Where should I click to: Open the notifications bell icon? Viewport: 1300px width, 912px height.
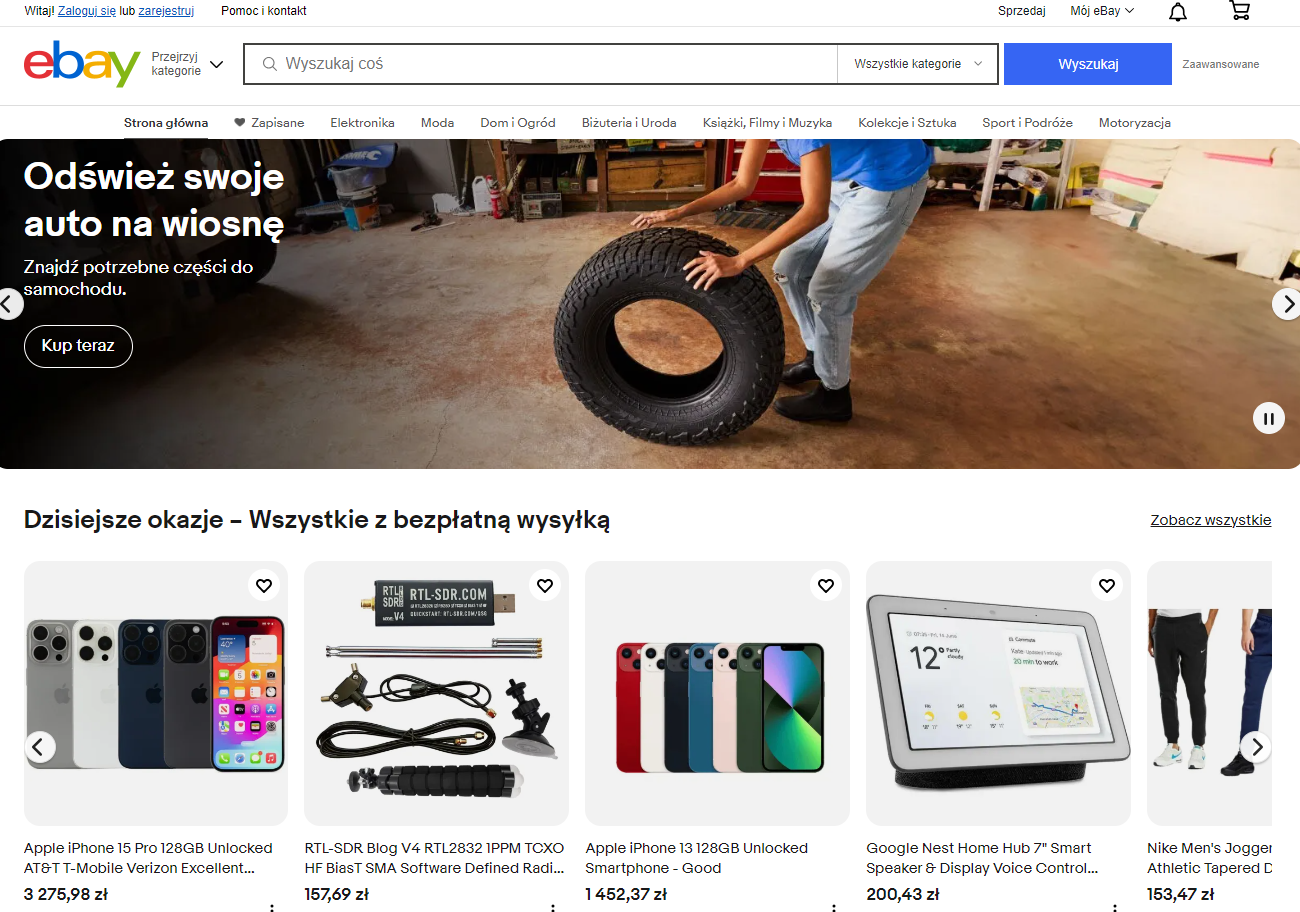[x=1178, y=11]
